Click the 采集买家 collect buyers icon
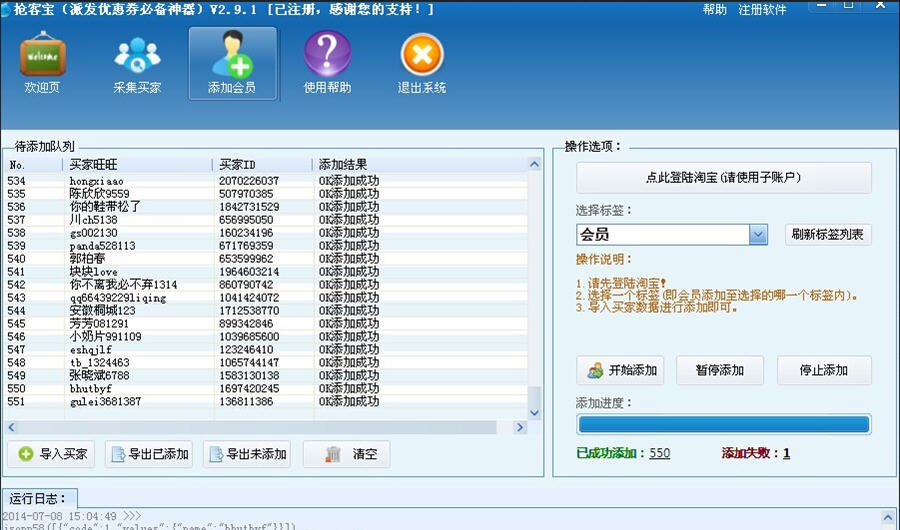900x530 pixels. pyautogui.click(x=137, y=62)
